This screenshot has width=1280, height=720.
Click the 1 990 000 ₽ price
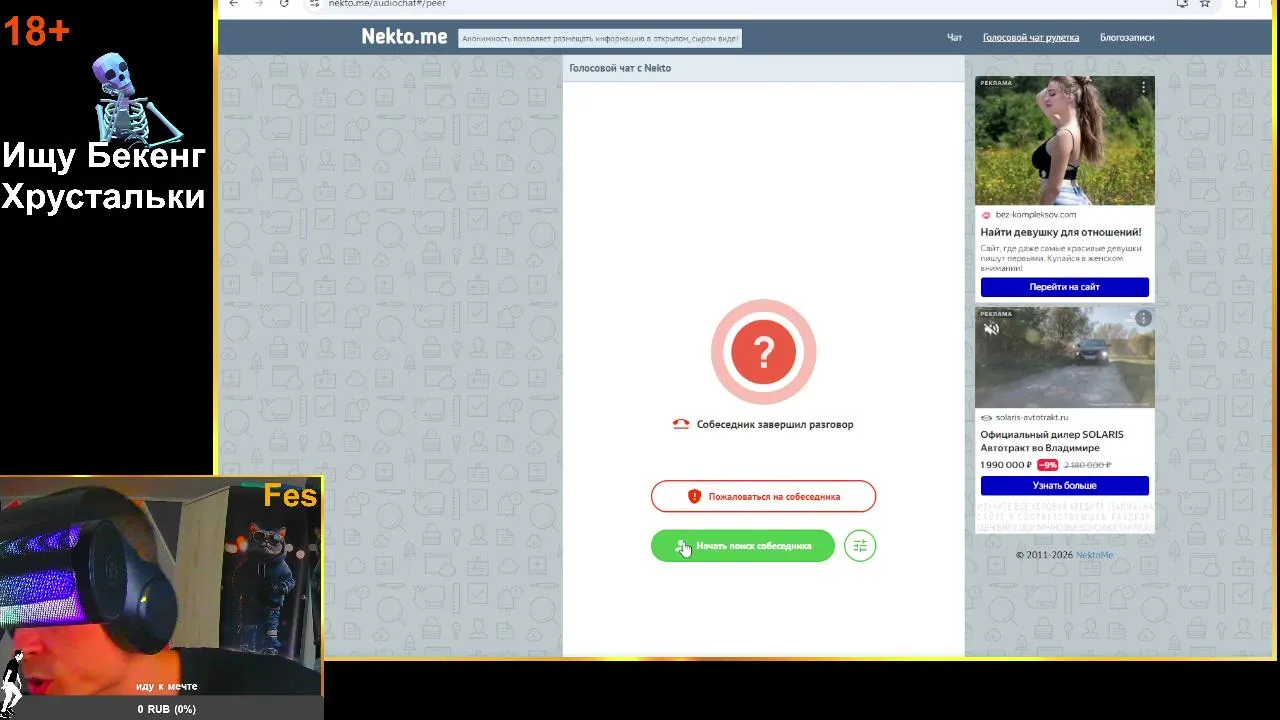coord(1005,465)
